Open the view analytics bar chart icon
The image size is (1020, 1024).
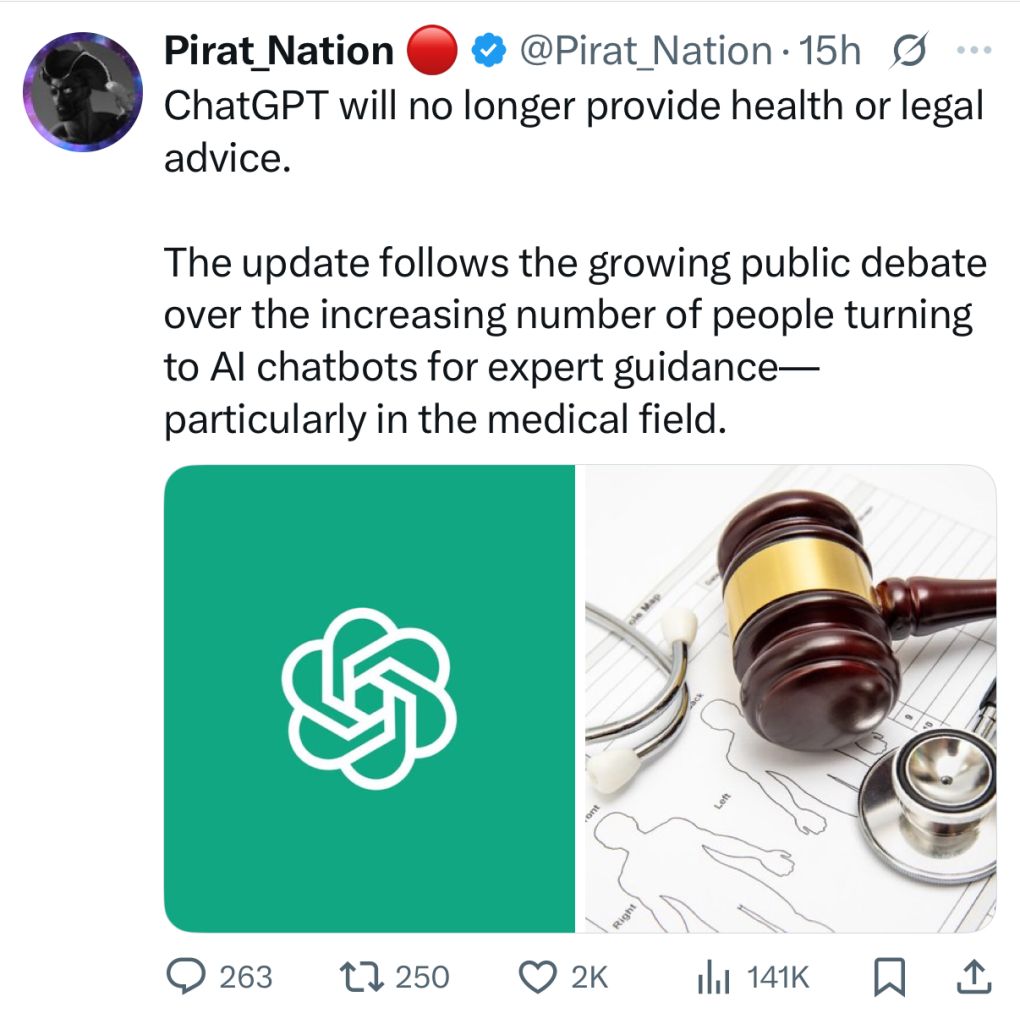(714, 976)
